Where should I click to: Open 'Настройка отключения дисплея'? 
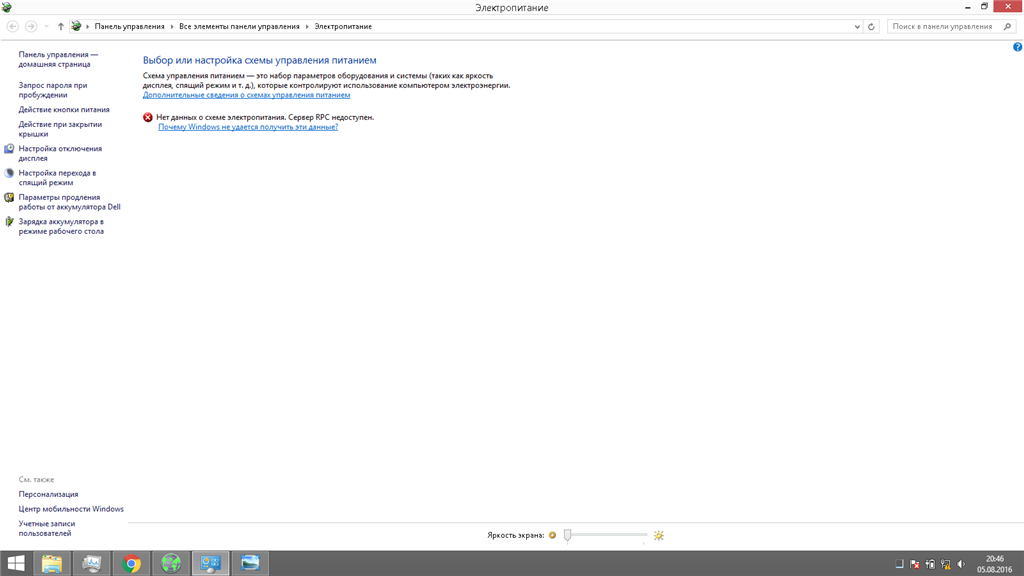click(60, 153)
